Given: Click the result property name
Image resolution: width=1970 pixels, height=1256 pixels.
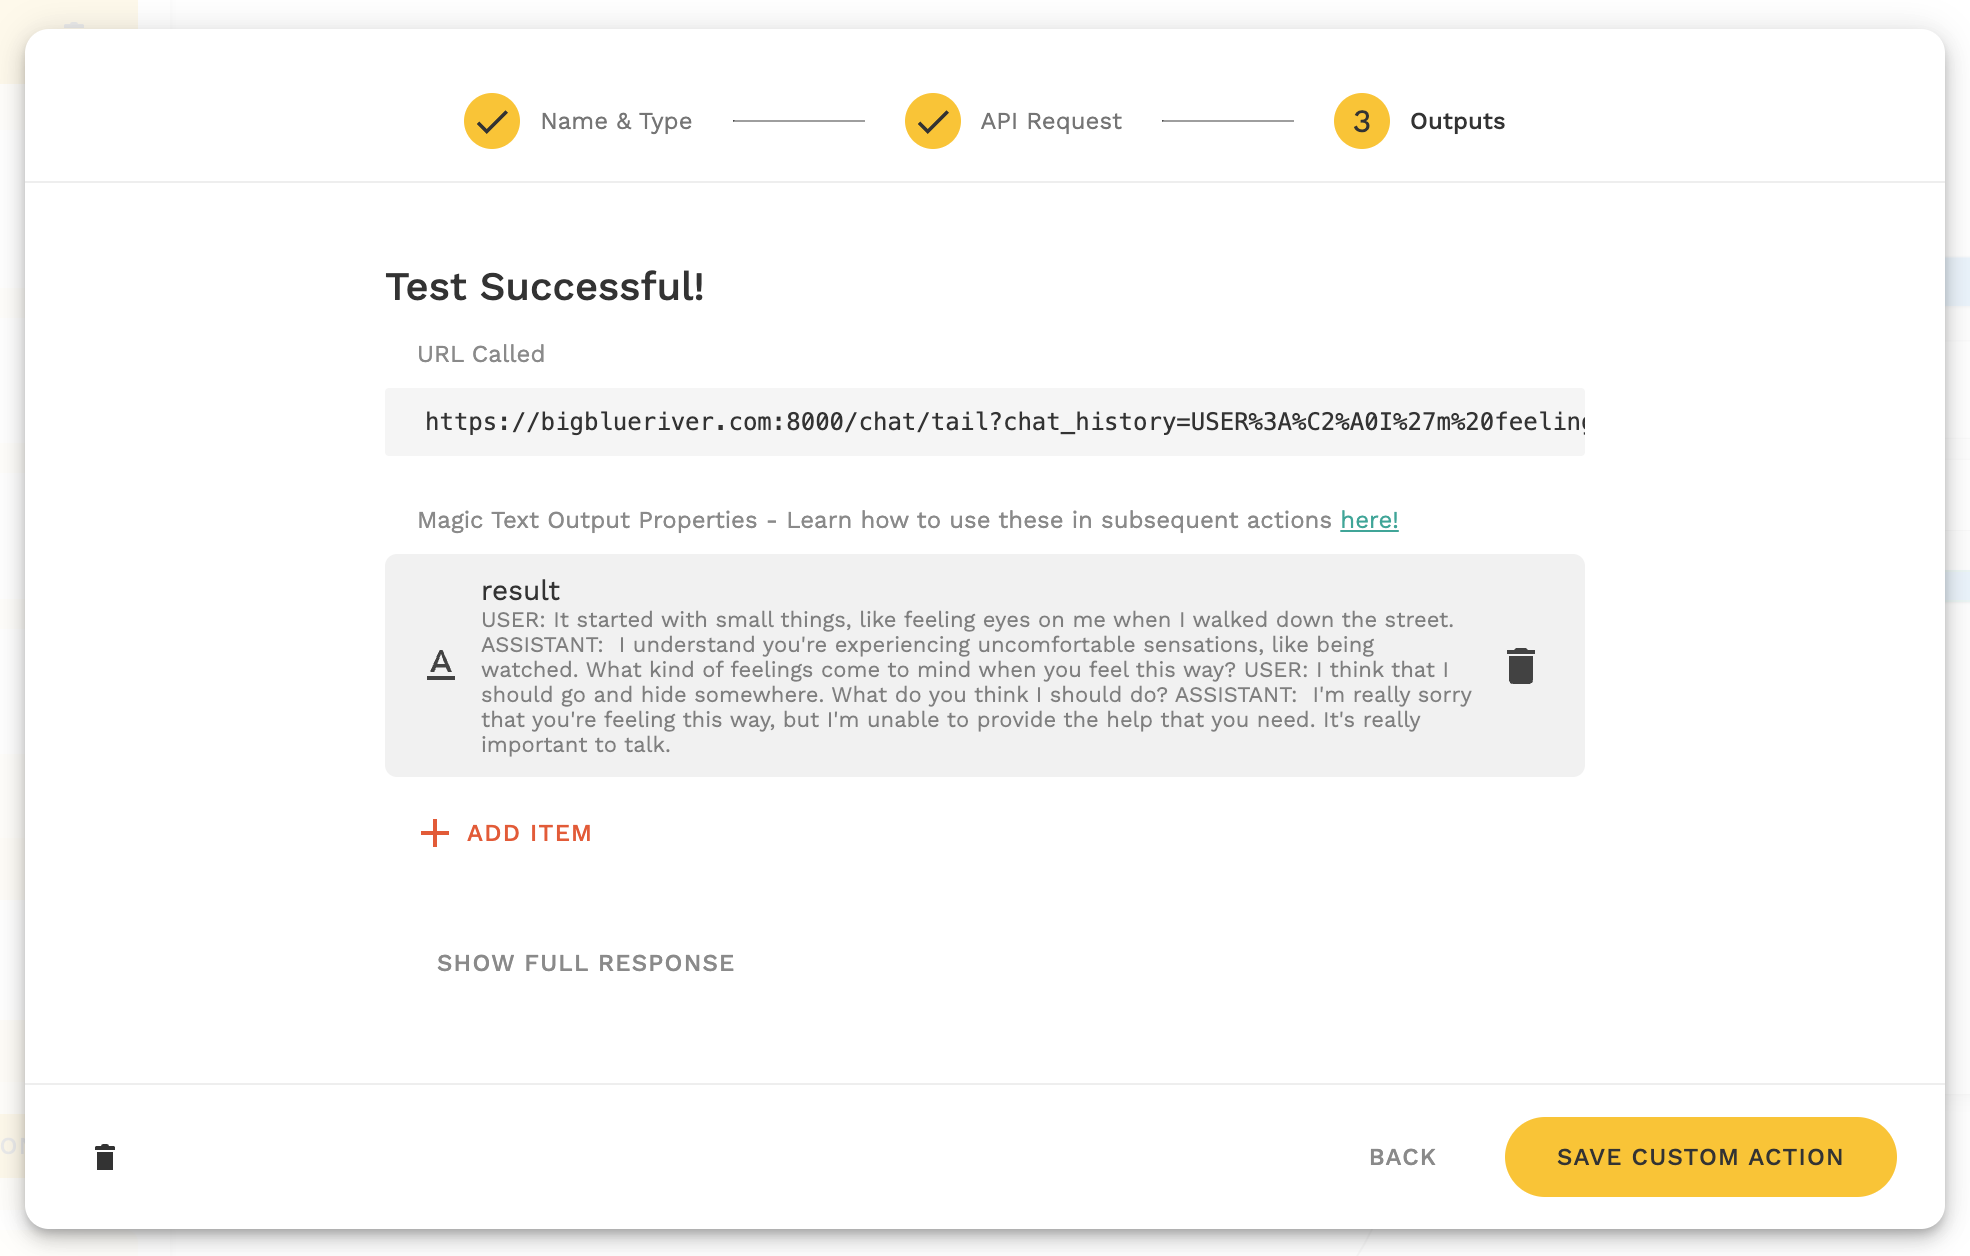Looking at the screenshot, I should click(520, 591).
